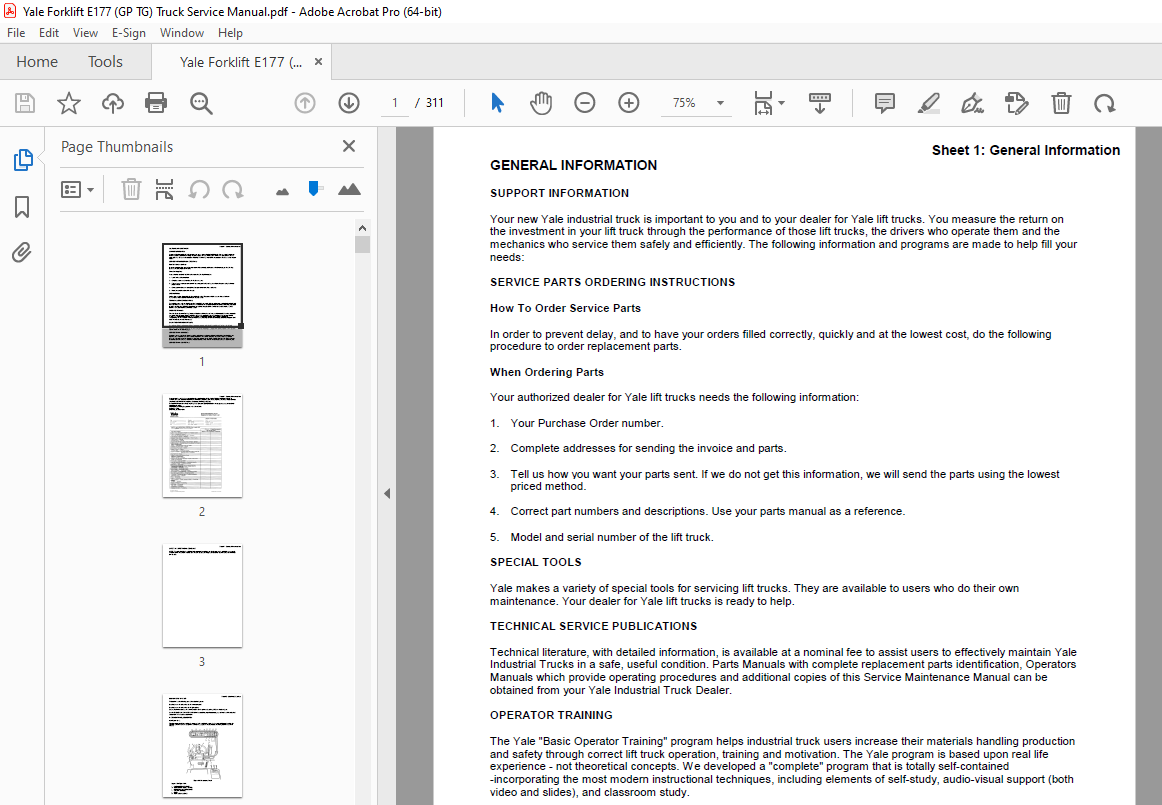The image size is (1162, 805).
Task: Delete page using toolbar trash icon
Action: (1061, 103)
